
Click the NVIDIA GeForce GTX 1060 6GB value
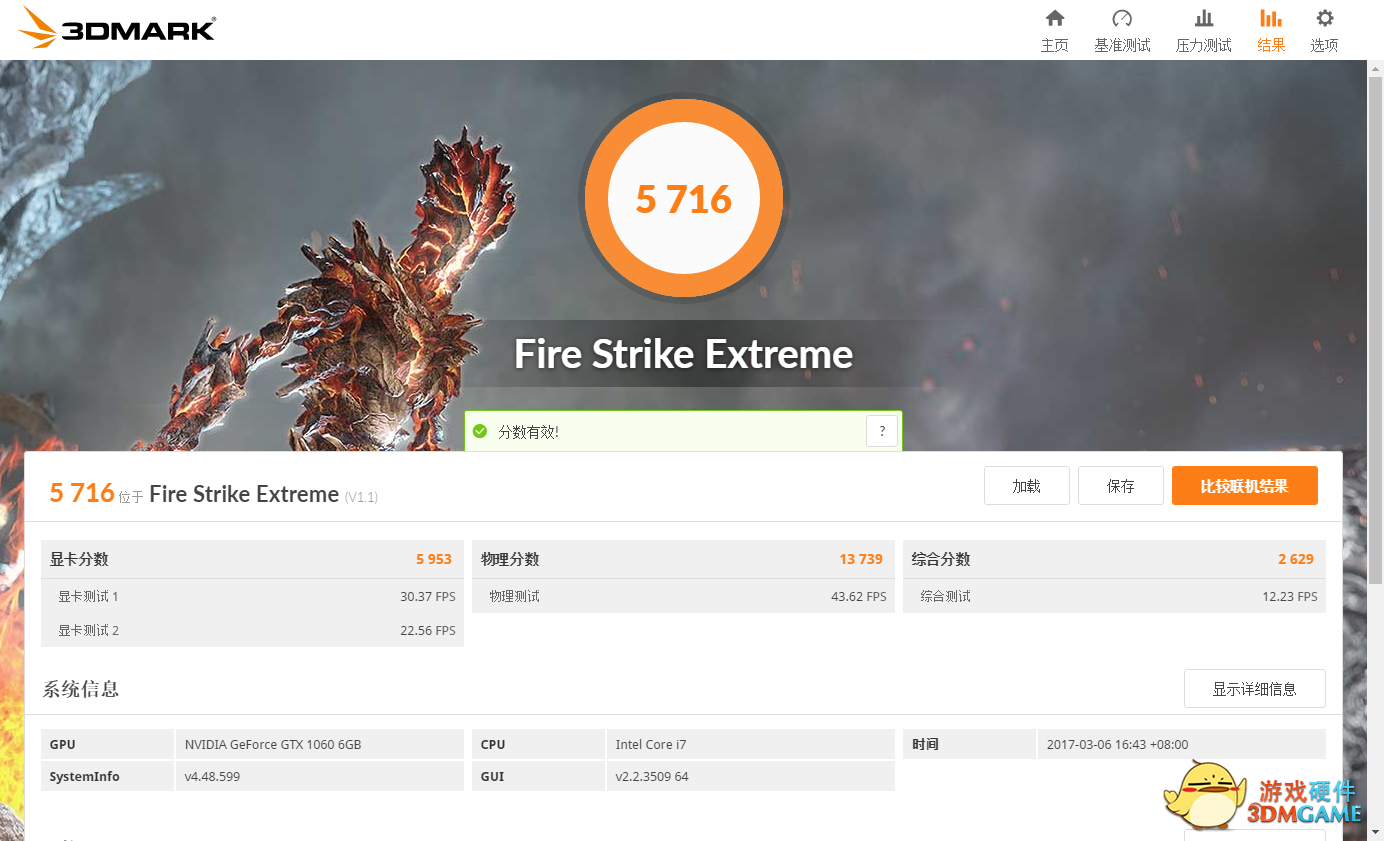pyautogui.click(x=273, y=745)
